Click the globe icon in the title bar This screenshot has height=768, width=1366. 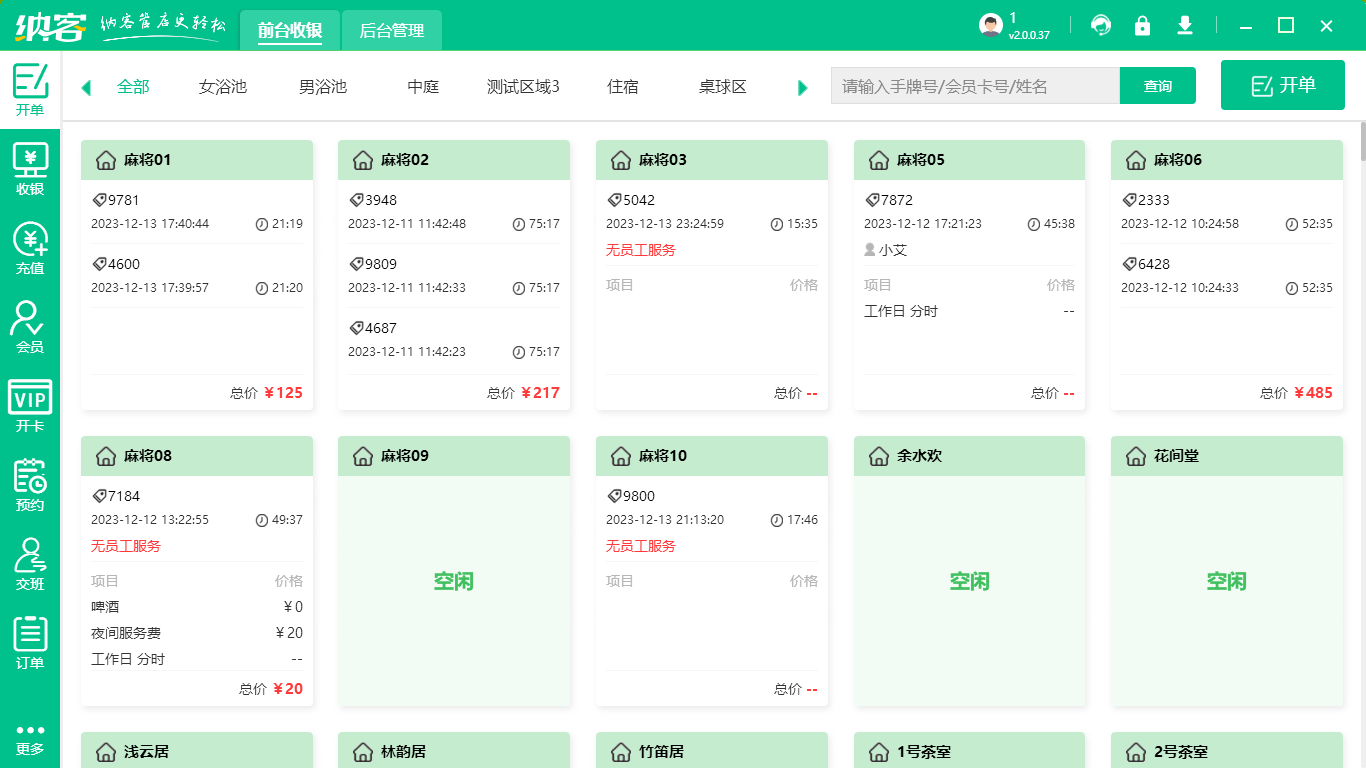(1101, 25)
